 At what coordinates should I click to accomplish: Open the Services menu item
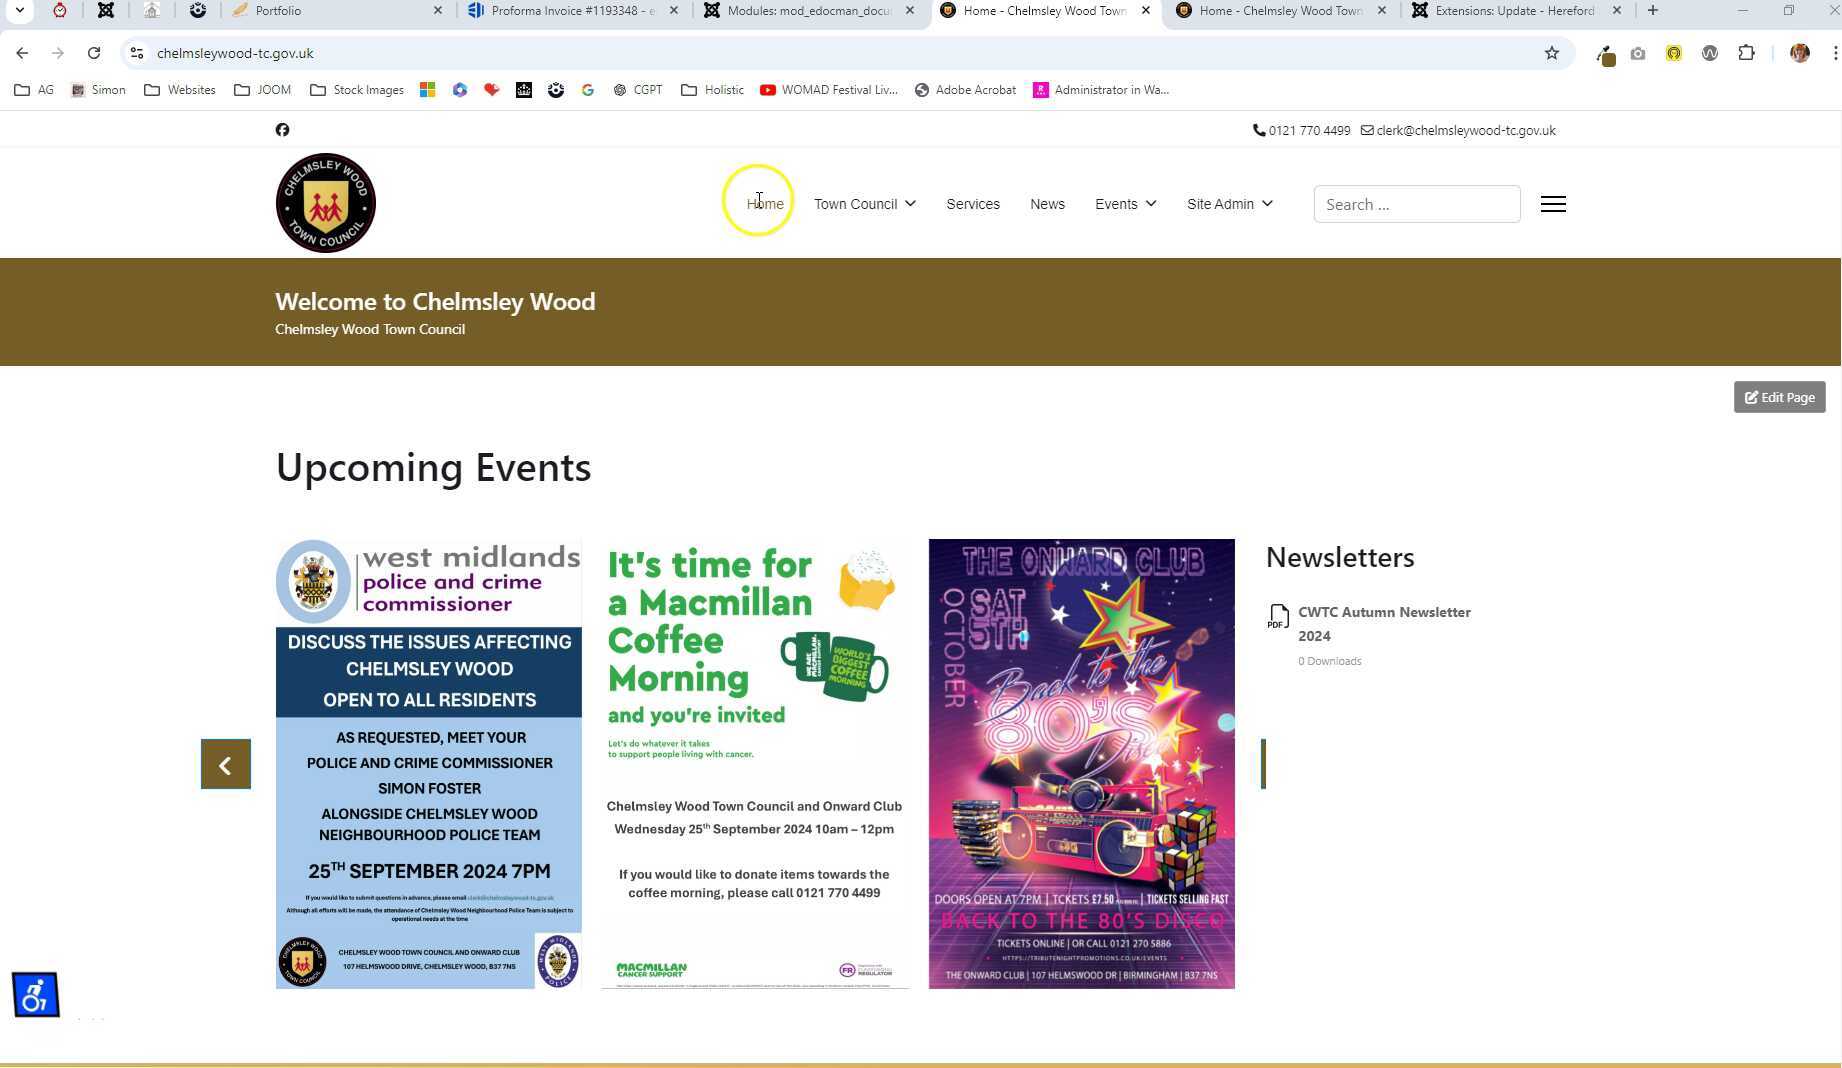coord(972,204)
